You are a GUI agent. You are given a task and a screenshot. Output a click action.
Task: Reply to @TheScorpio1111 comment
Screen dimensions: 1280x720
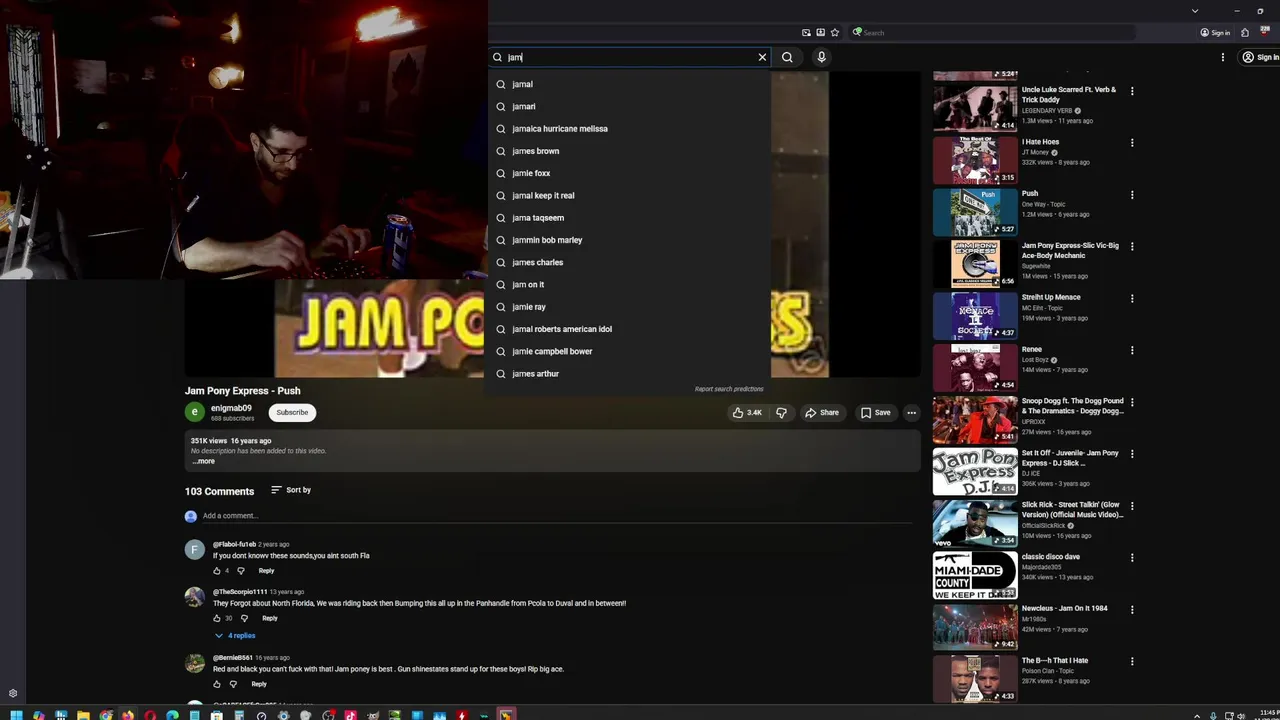click(270, 618)
